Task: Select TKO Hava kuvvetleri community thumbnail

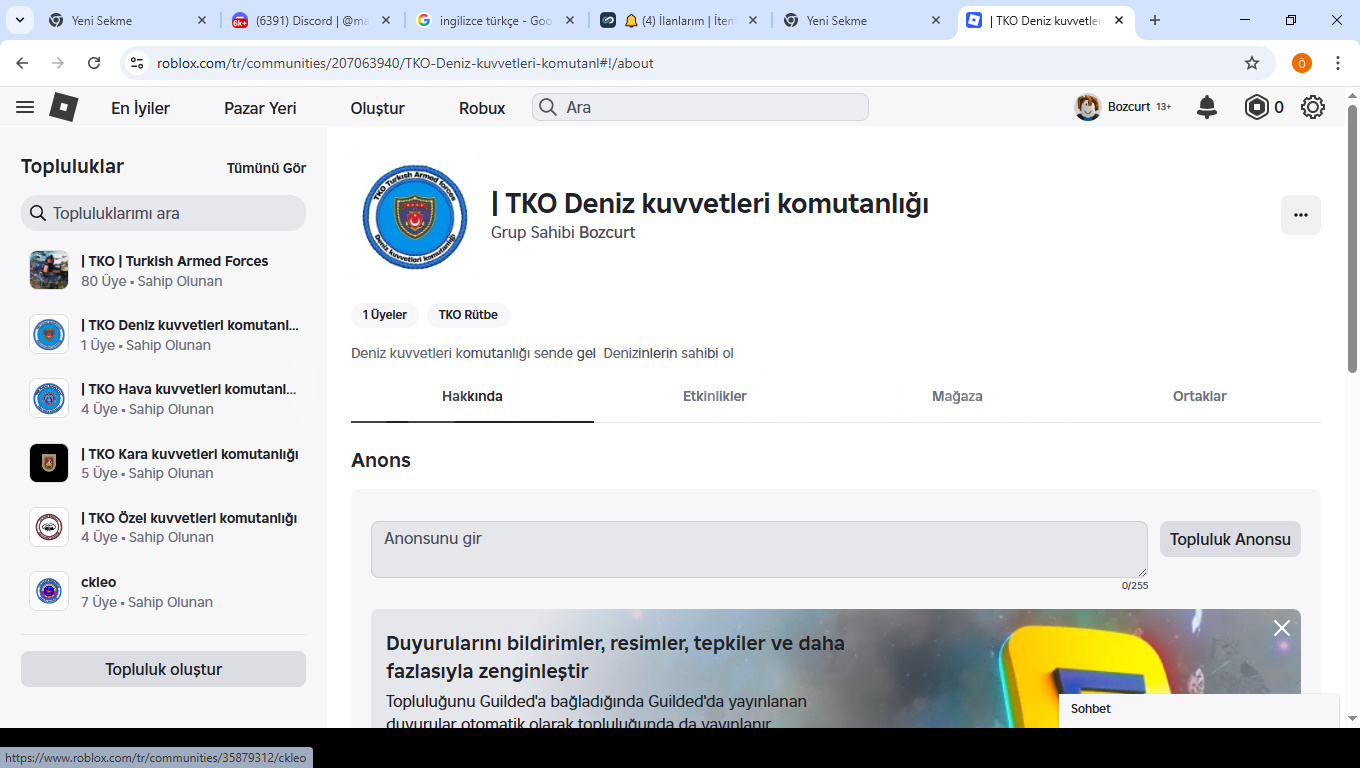Action: click(x=49, y=398)
